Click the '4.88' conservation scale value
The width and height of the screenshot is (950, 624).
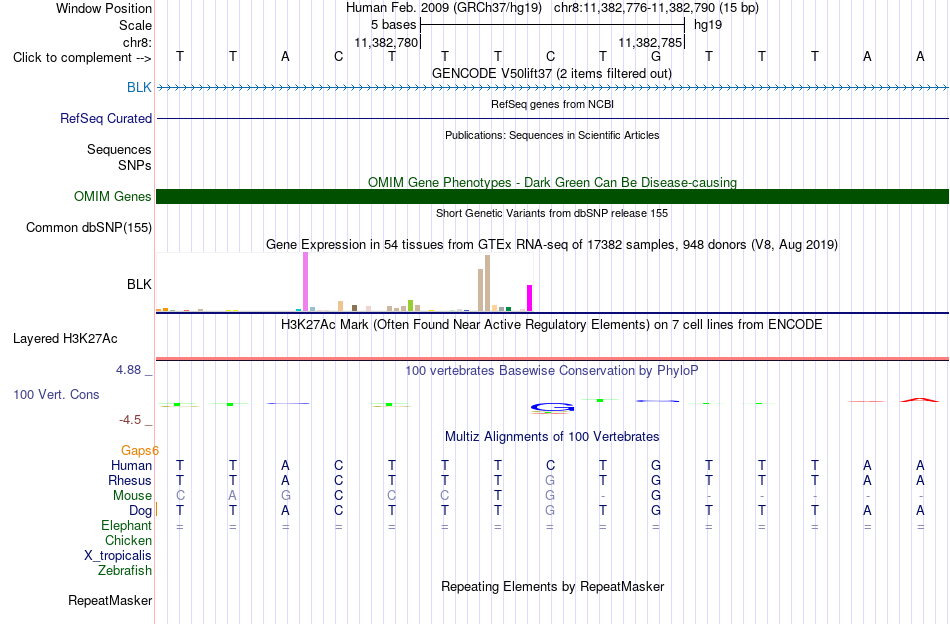coord(128,370)
